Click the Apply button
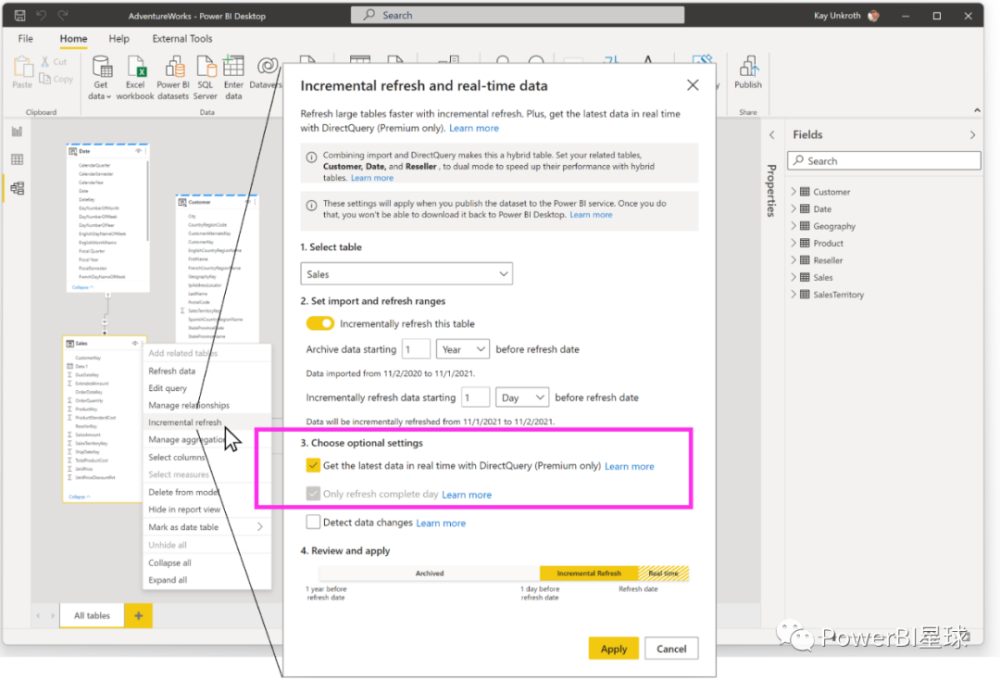This screenshot has height=681, width=1000. click(x=613, y=648)
